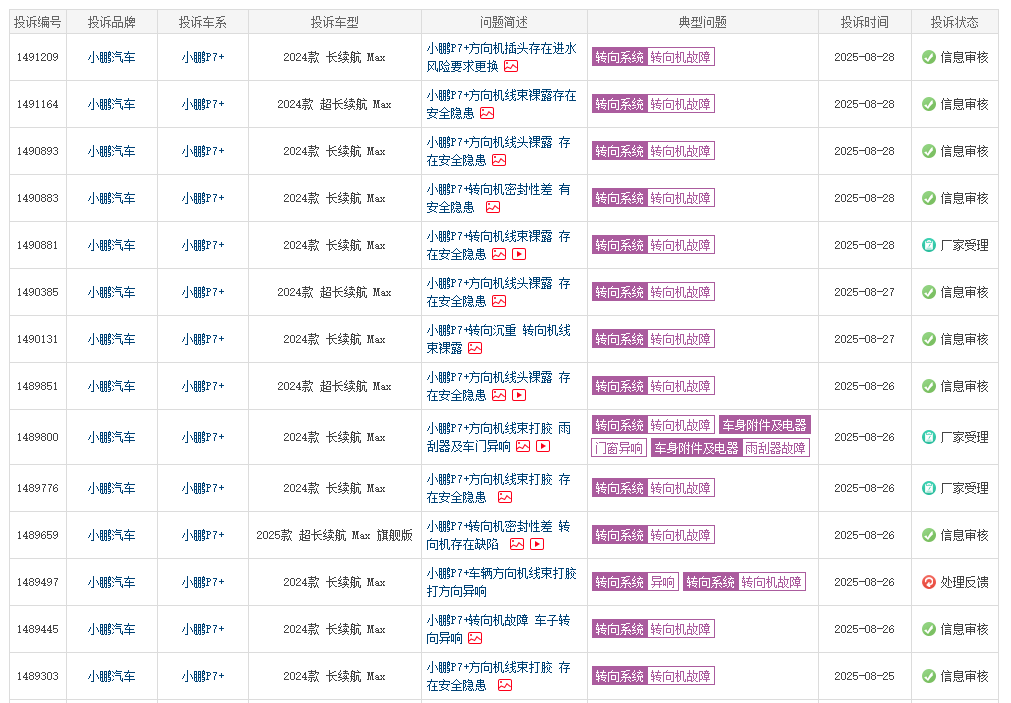
Task: Click the 厂家受理 status icon for complaint 1489800
Action: pos(929,437)
